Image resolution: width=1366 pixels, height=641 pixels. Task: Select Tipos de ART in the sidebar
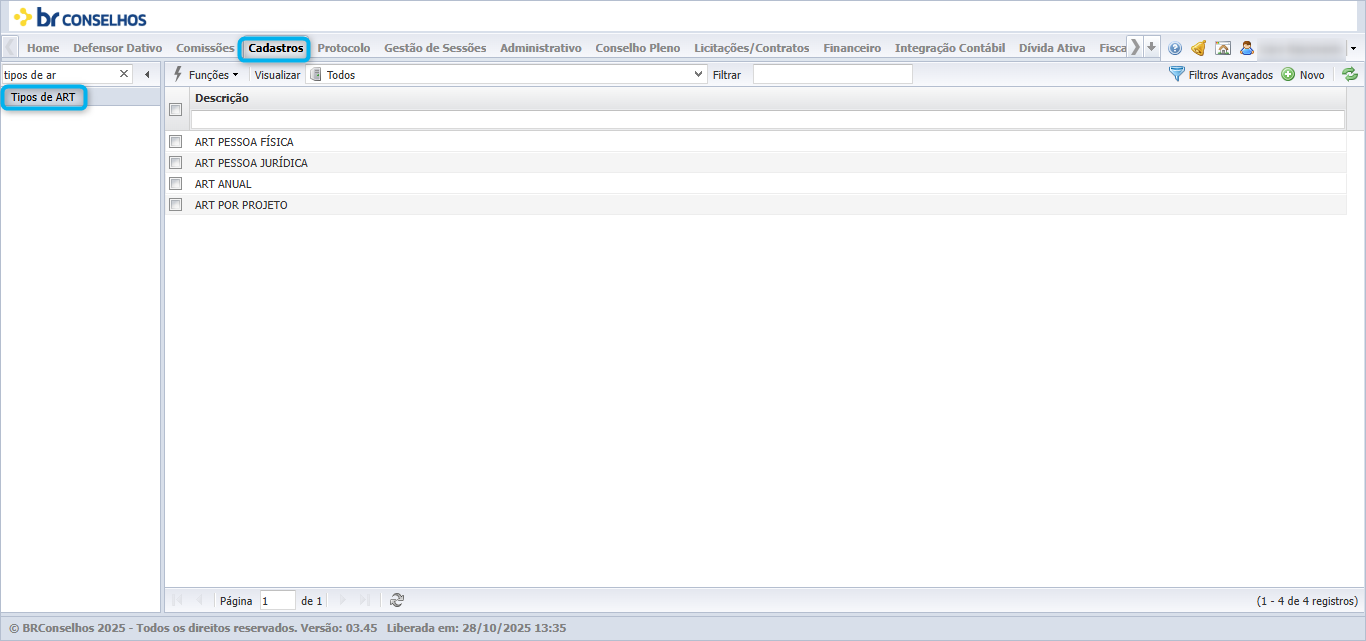pos(43,97)
